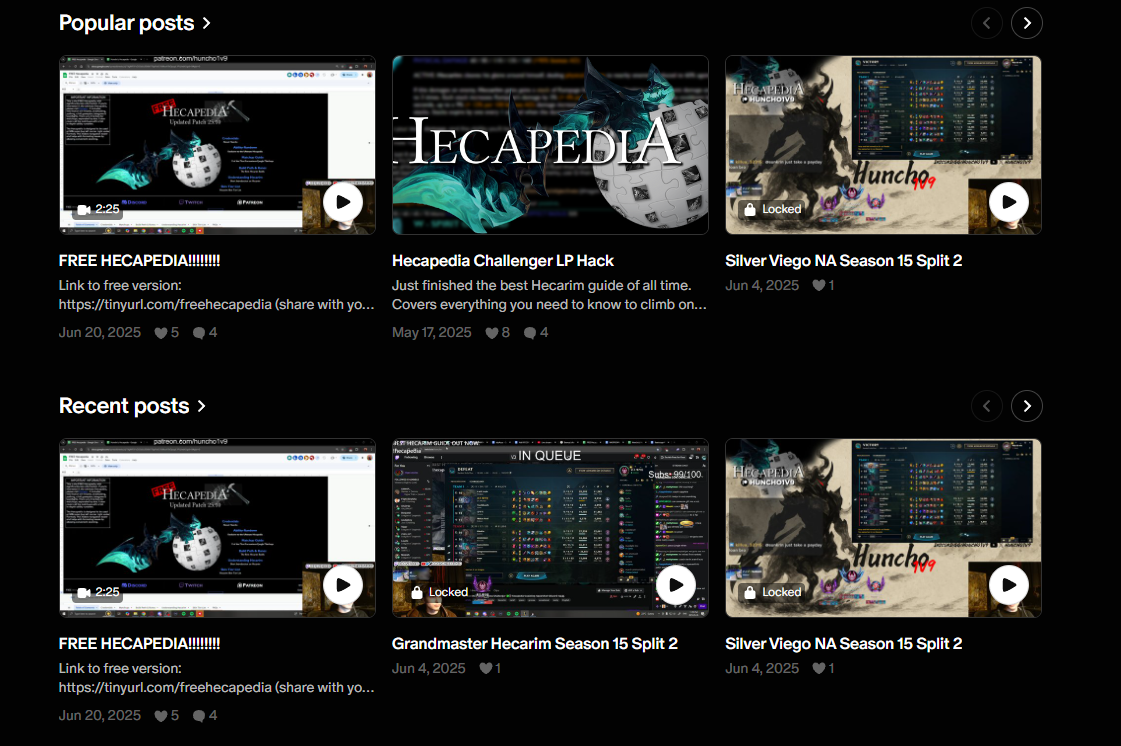Screen dimensions: 1121x746
Task: Open comments on FREE HECAPEDIA in Recent posts
Action: pyautogui.click(x=198, y=715)
